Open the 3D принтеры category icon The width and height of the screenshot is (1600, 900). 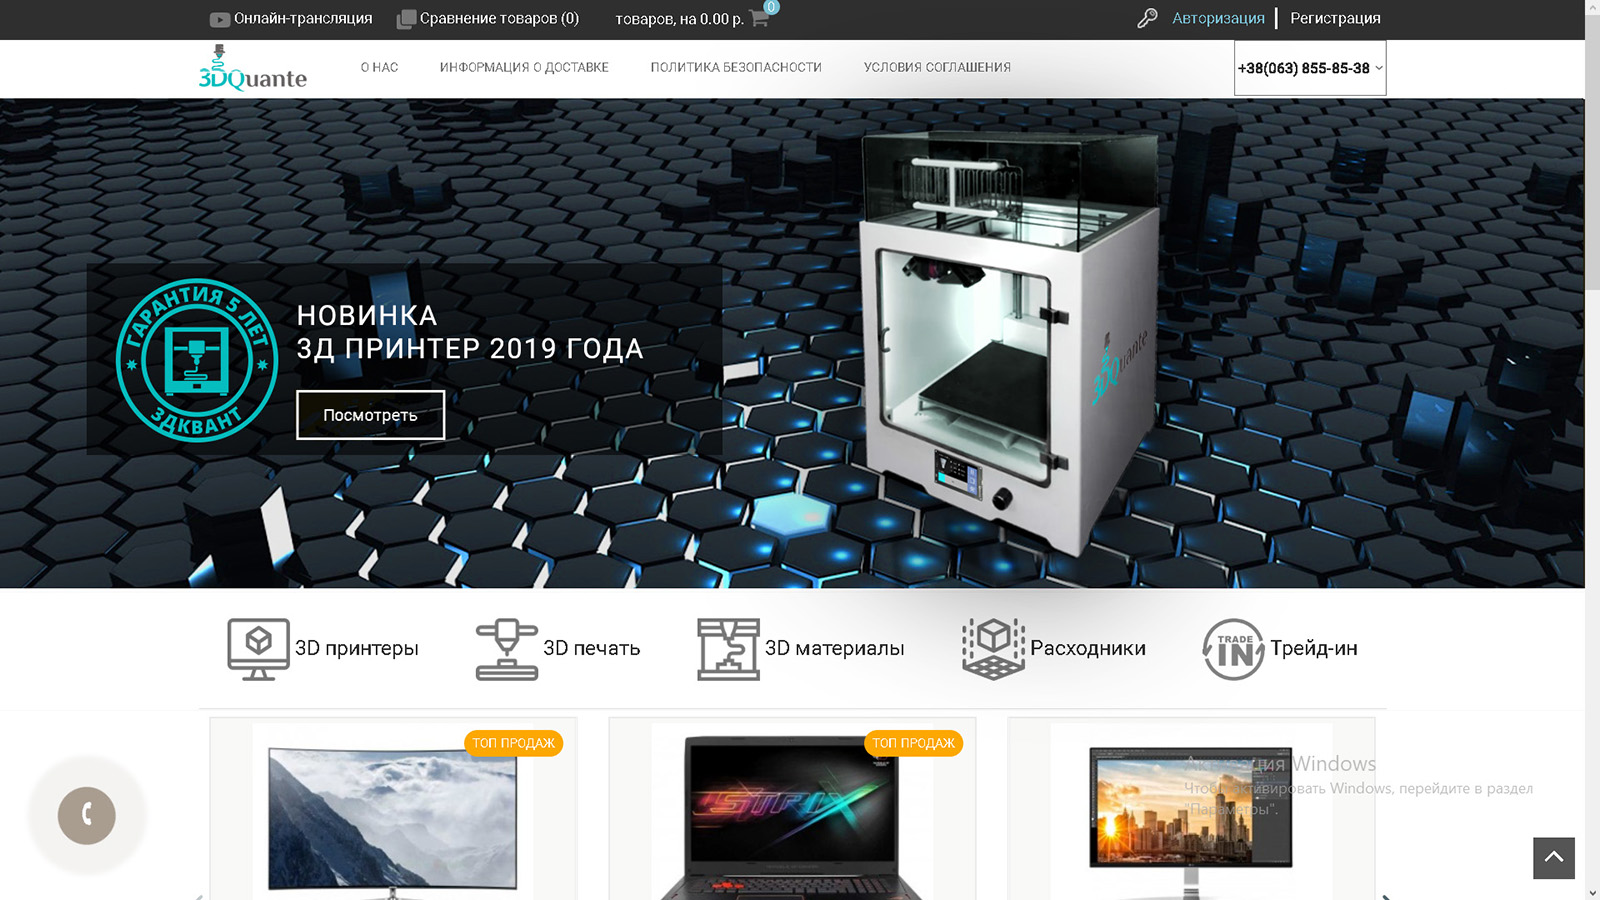258,649
